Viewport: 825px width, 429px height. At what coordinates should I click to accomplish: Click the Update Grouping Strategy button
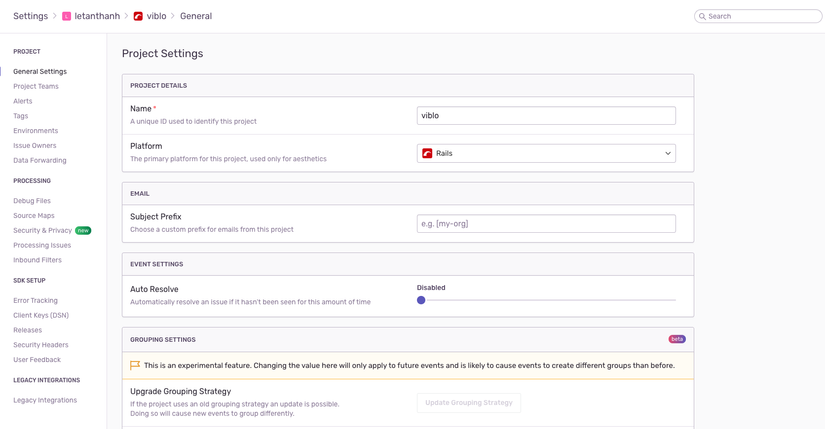click(x=468, y=403)
